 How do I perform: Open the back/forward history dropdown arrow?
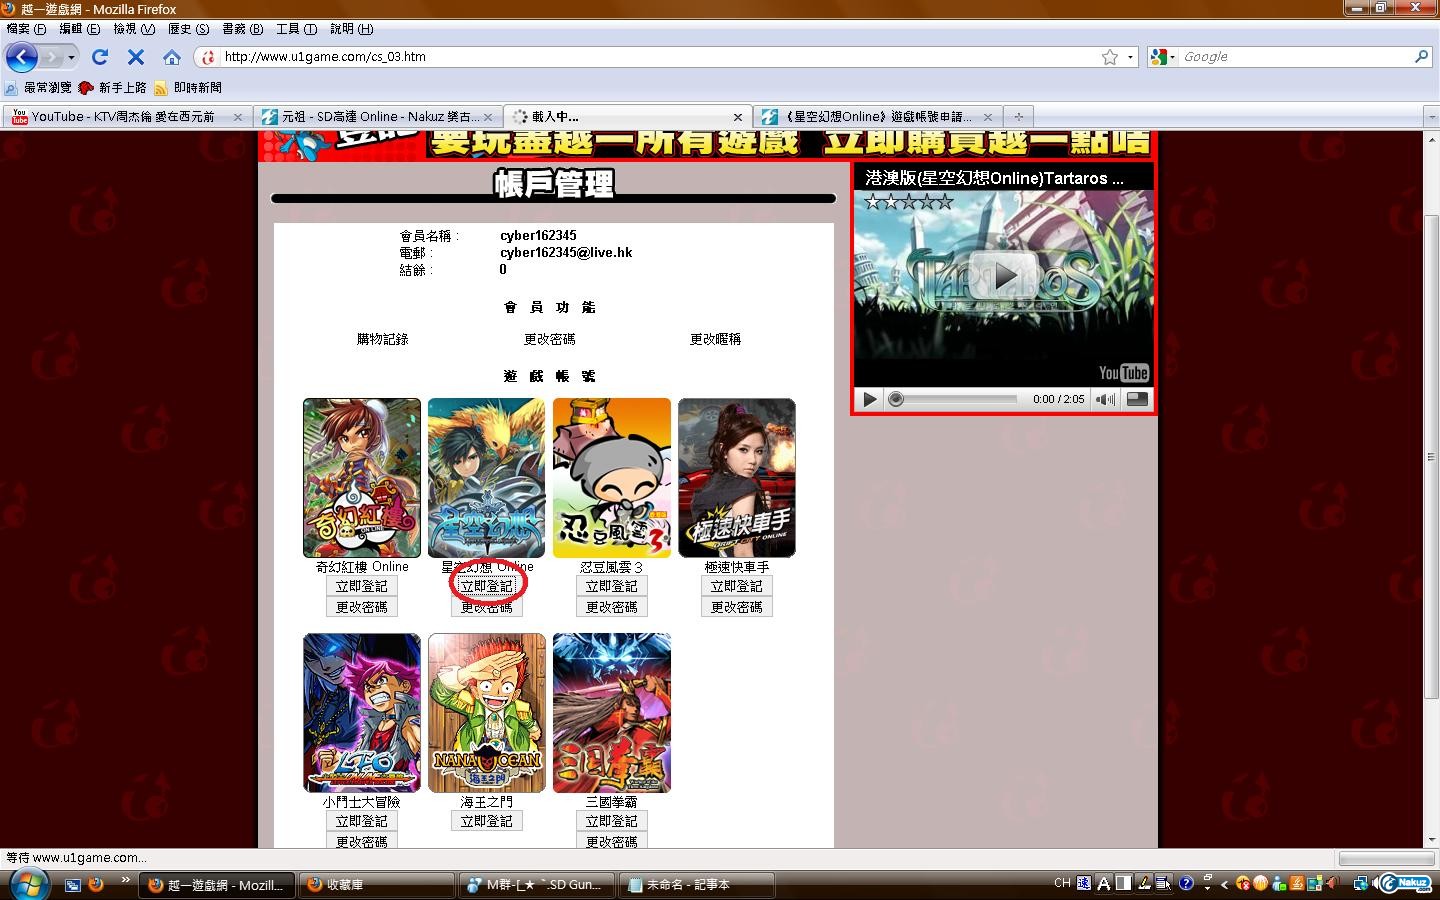71,57
